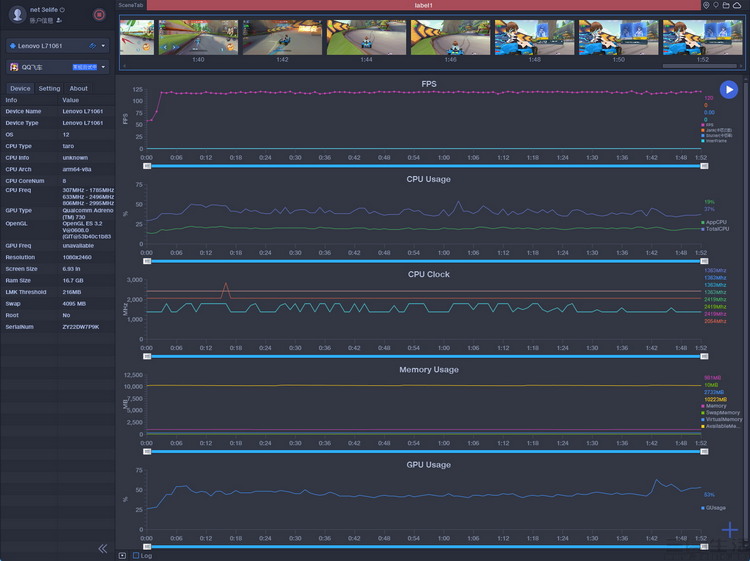Collapse the side panel with the double chevron

coord(103,549)
